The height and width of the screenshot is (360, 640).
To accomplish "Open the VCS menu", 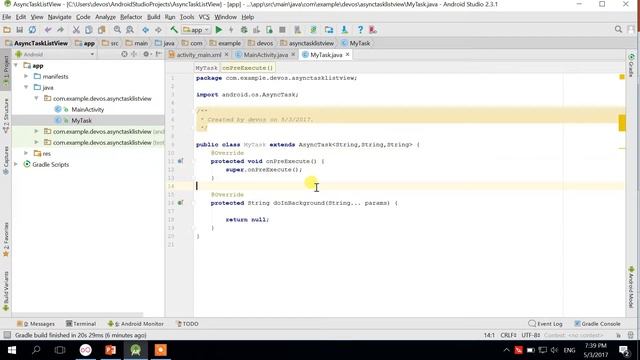I will [204, 17].
